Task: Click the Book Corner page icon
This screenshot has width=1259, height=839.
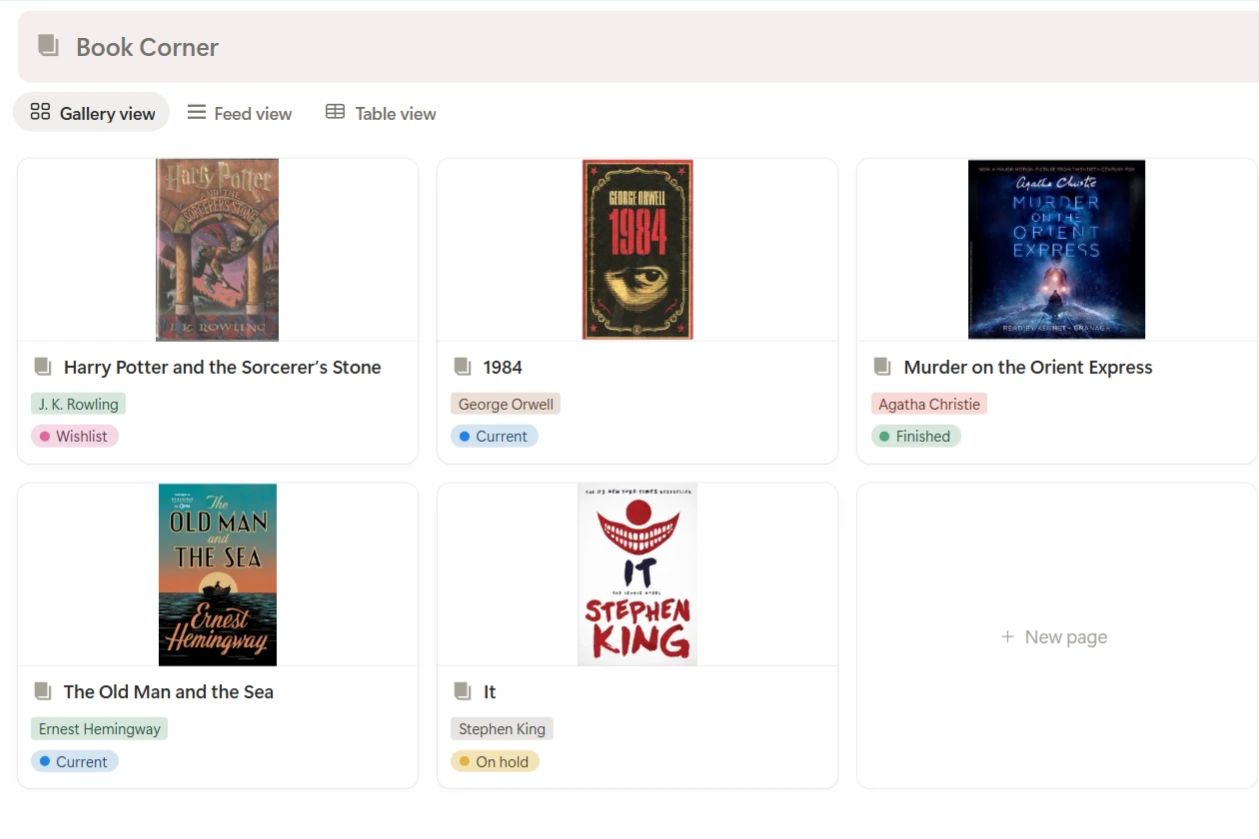Action: 47,46
